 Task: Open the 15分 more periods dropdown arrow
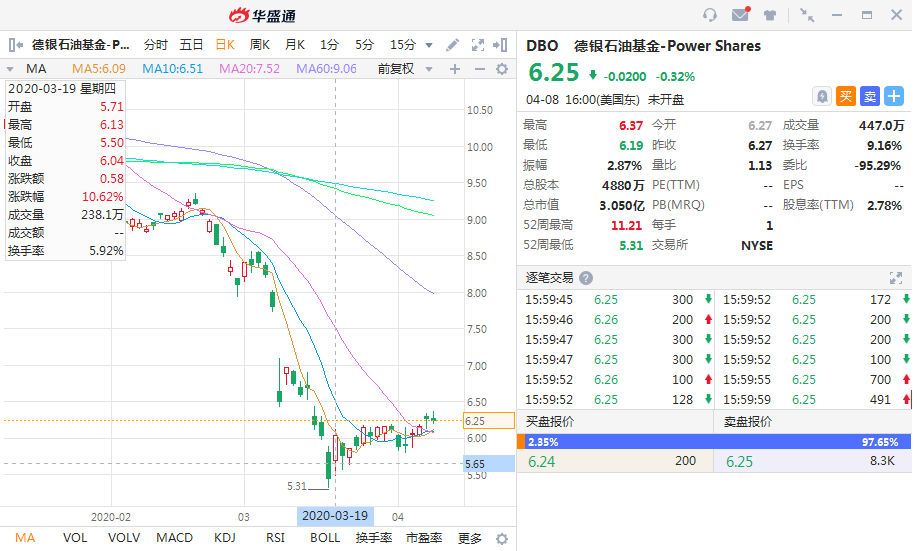click(x=429, y=45)
